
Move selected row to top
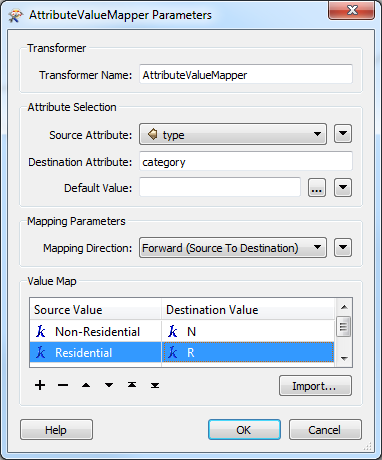(x=132, y=385)
